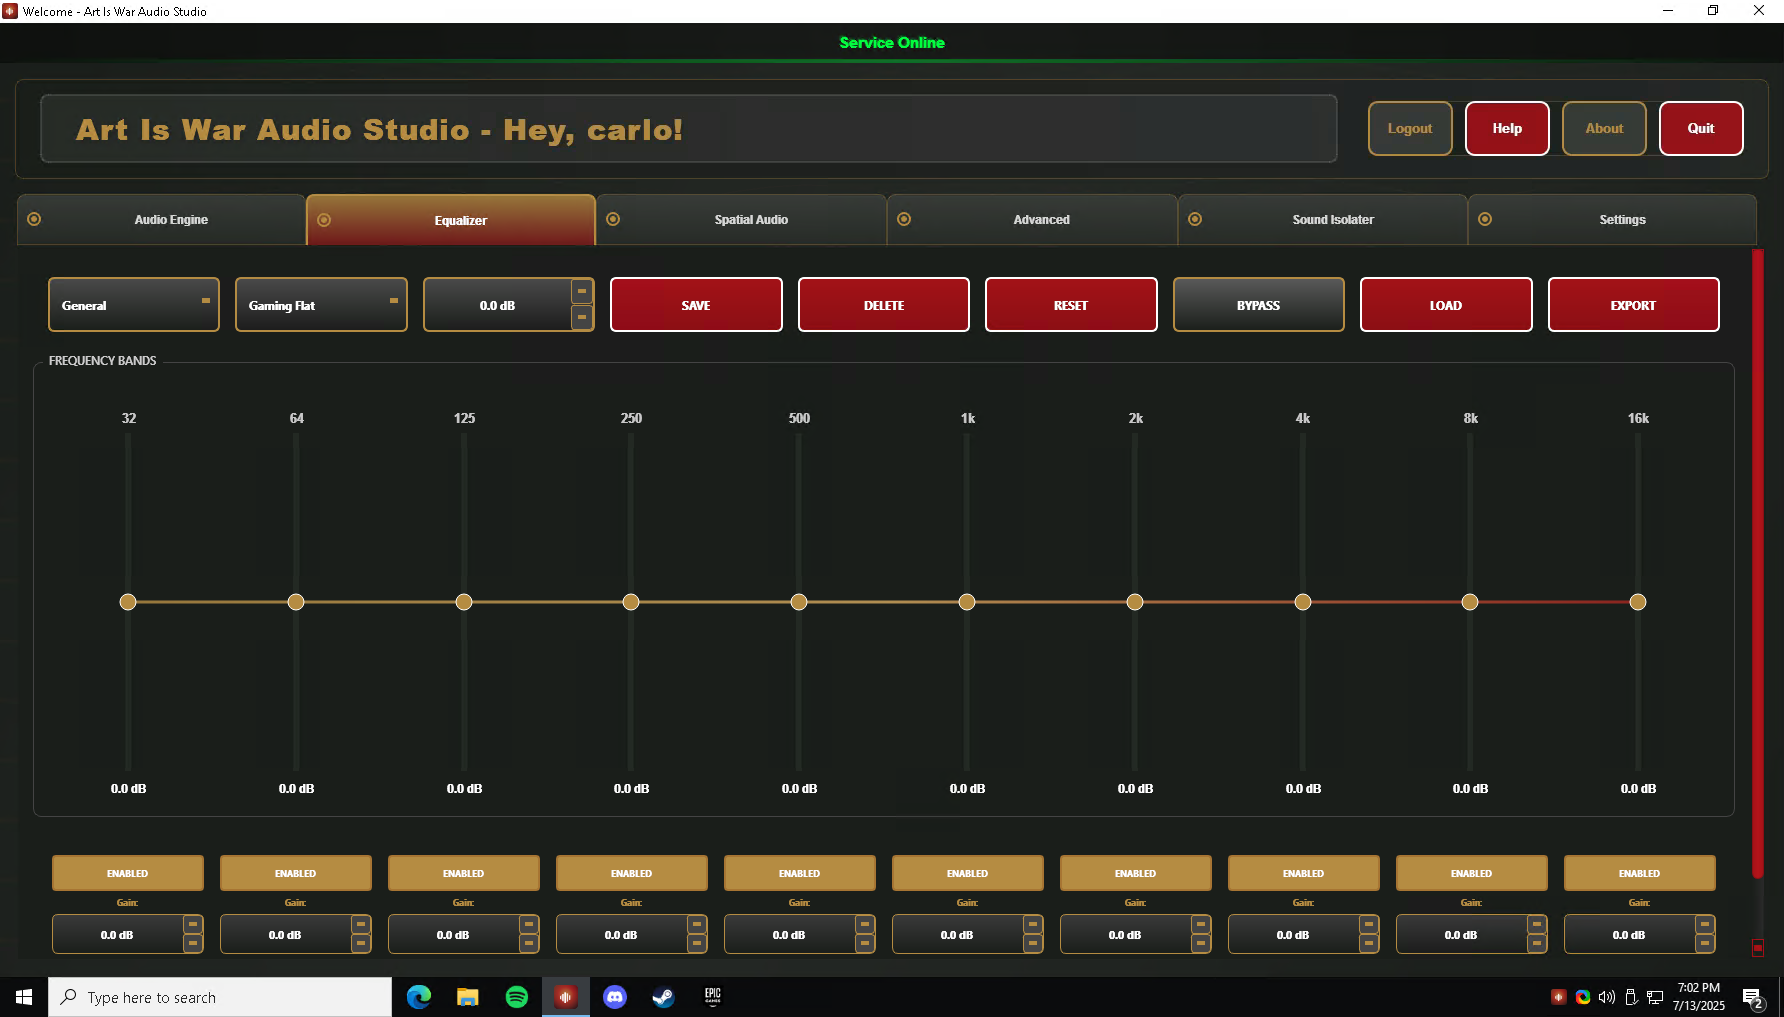
Task: Go to the Advanced tab
Action: coord(1032,220)
